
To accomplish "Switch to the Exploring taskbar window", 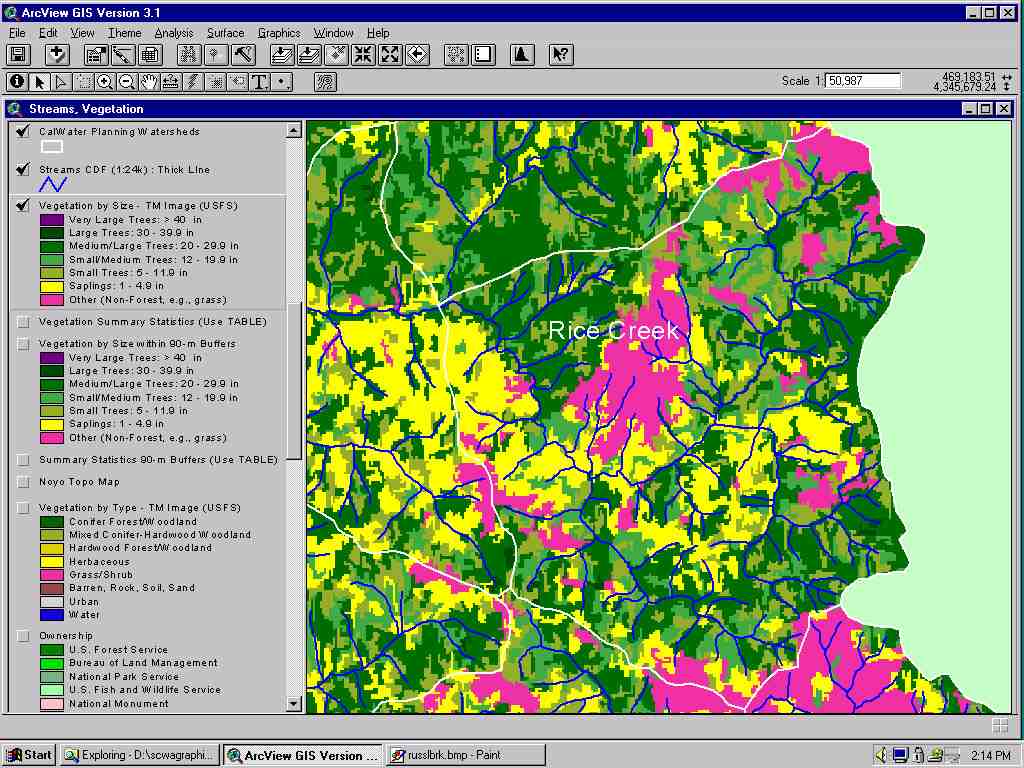I will [x=140, y=755].
